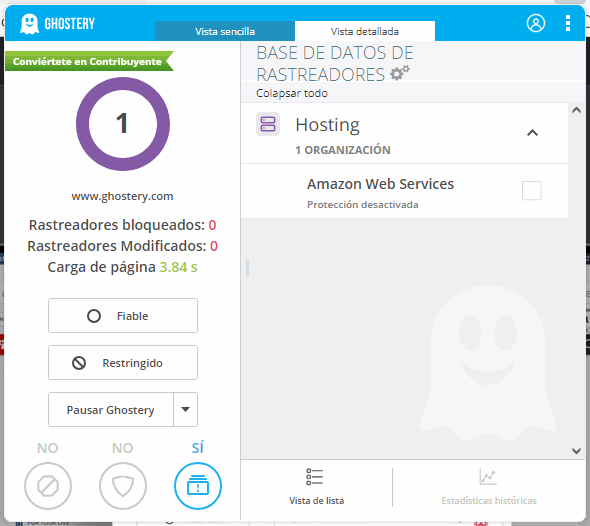Click the Vista de lista icon

[x=314, y=477]
